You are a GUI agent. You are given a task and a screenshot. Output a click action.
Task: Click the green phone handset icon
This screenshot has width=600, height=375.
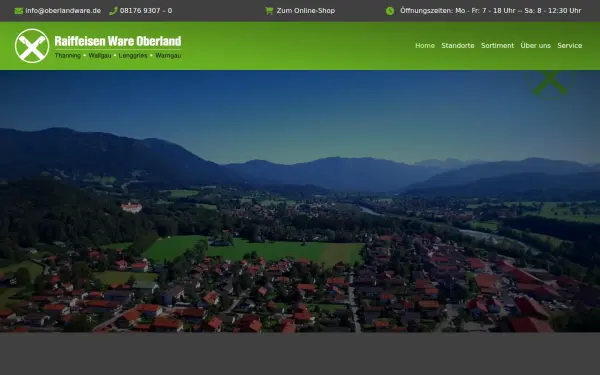(113, 11)
